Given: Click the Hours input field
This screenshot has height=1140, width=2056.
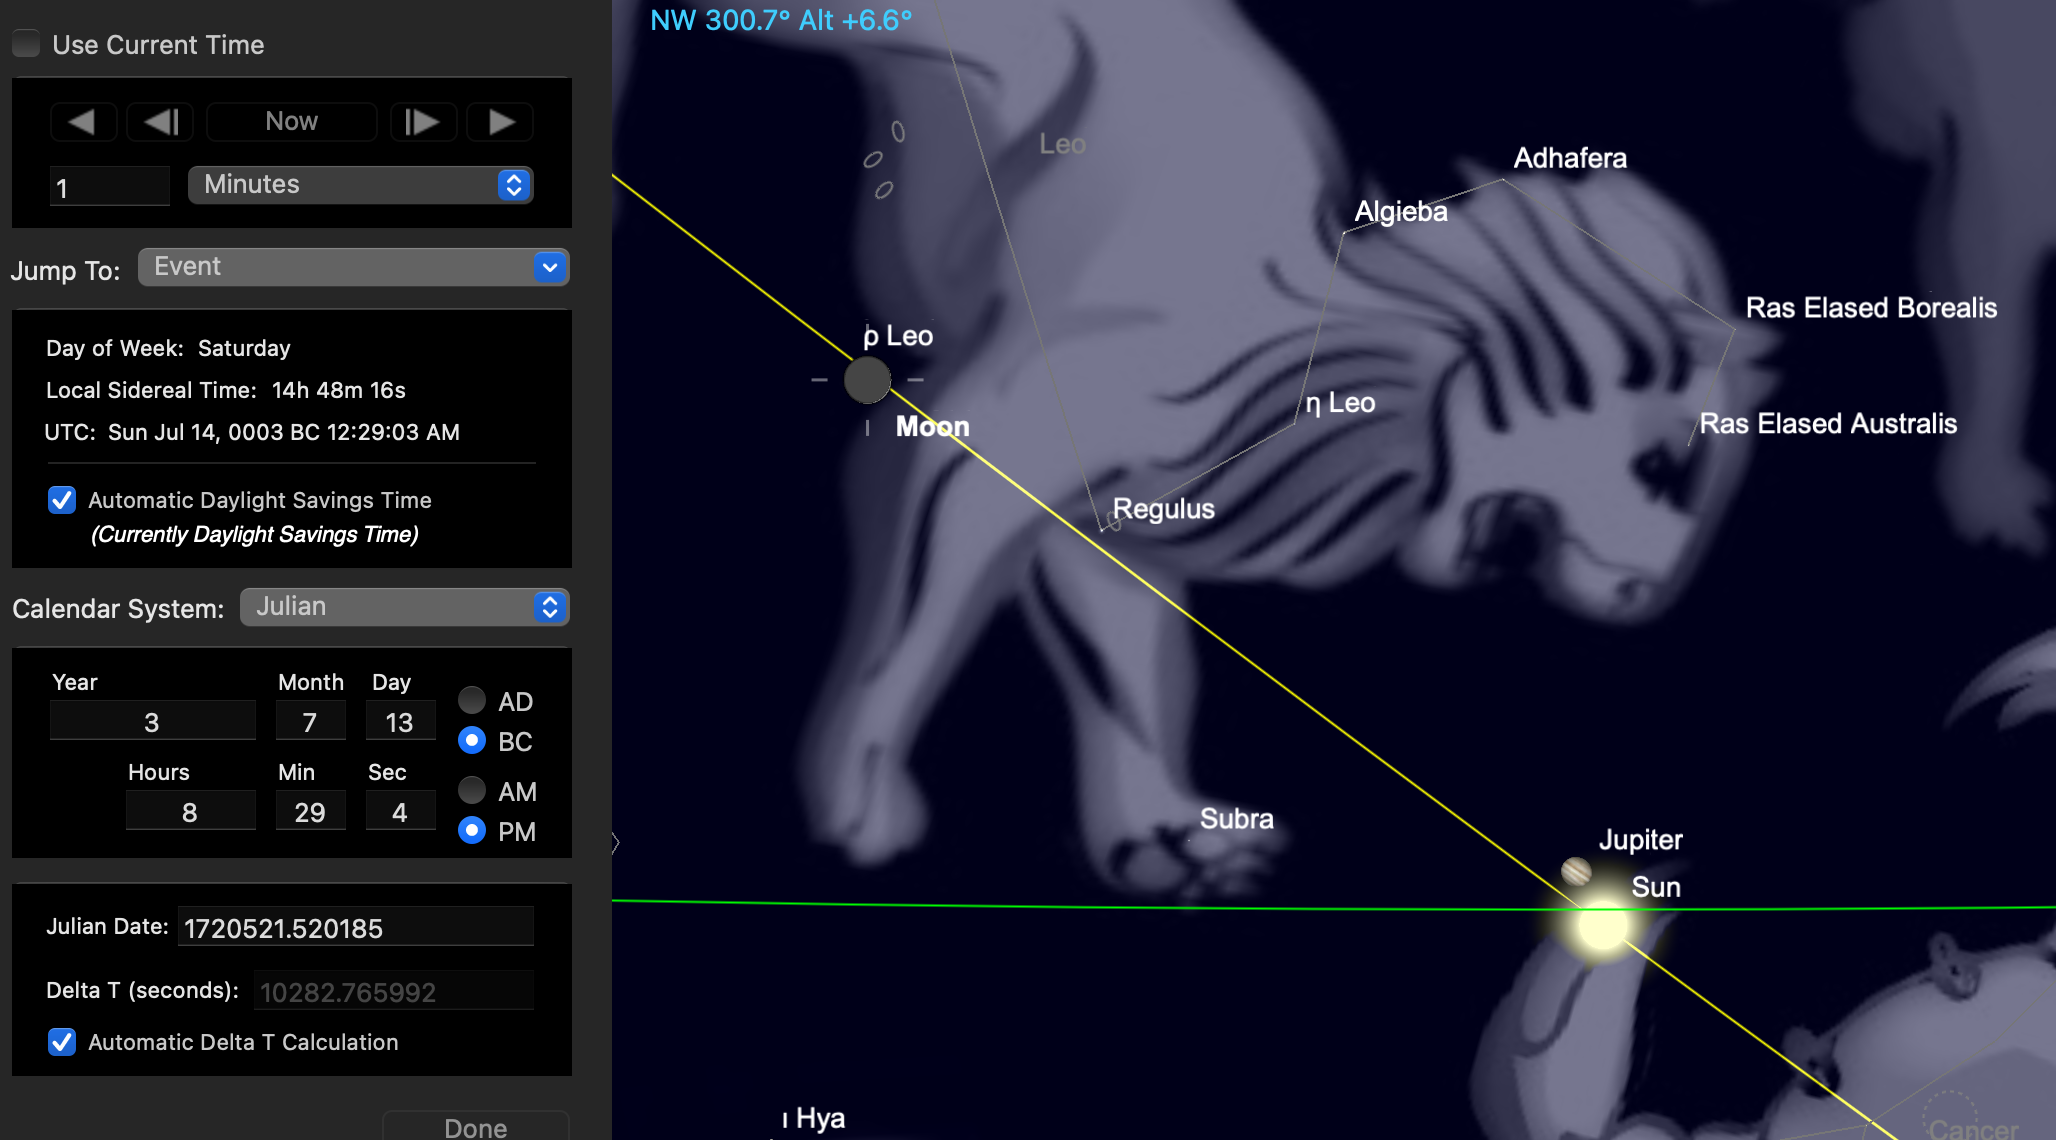Looking at the screenshot, I should 190,811.
